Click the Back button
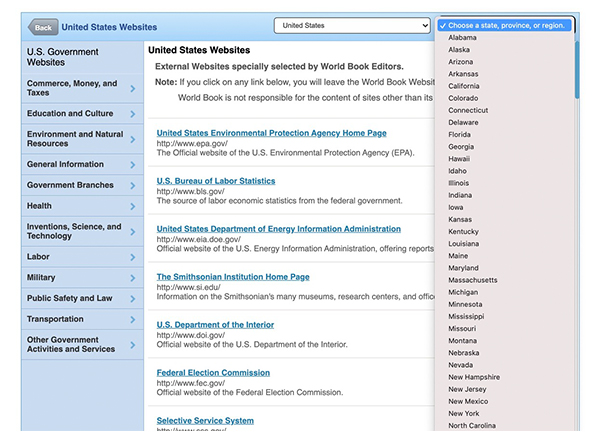This screenshot has width=600, height=432. 43,27
